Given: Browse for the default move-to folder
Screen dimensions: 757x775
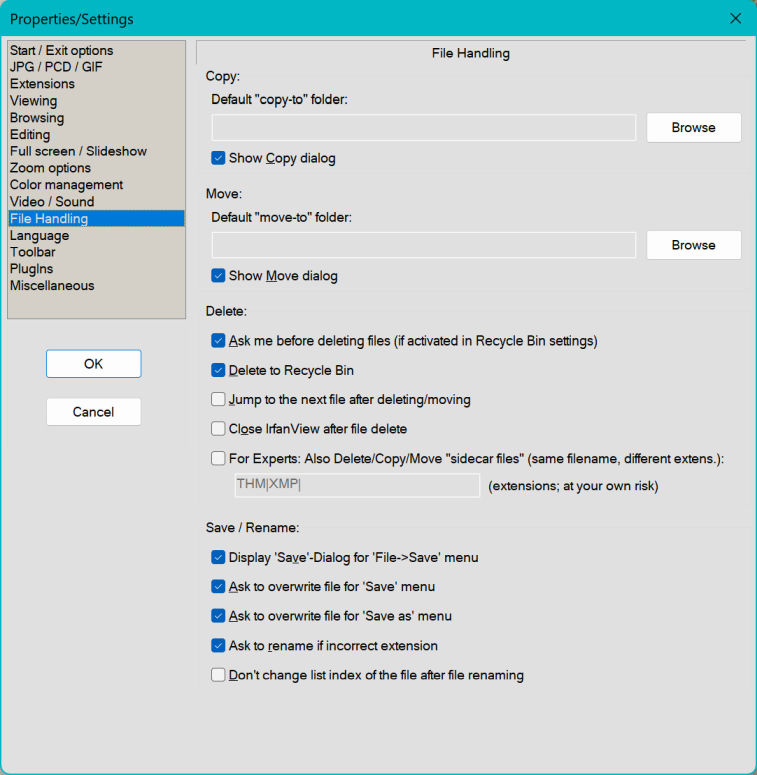Looking at the screenshot, I should 693,245.
